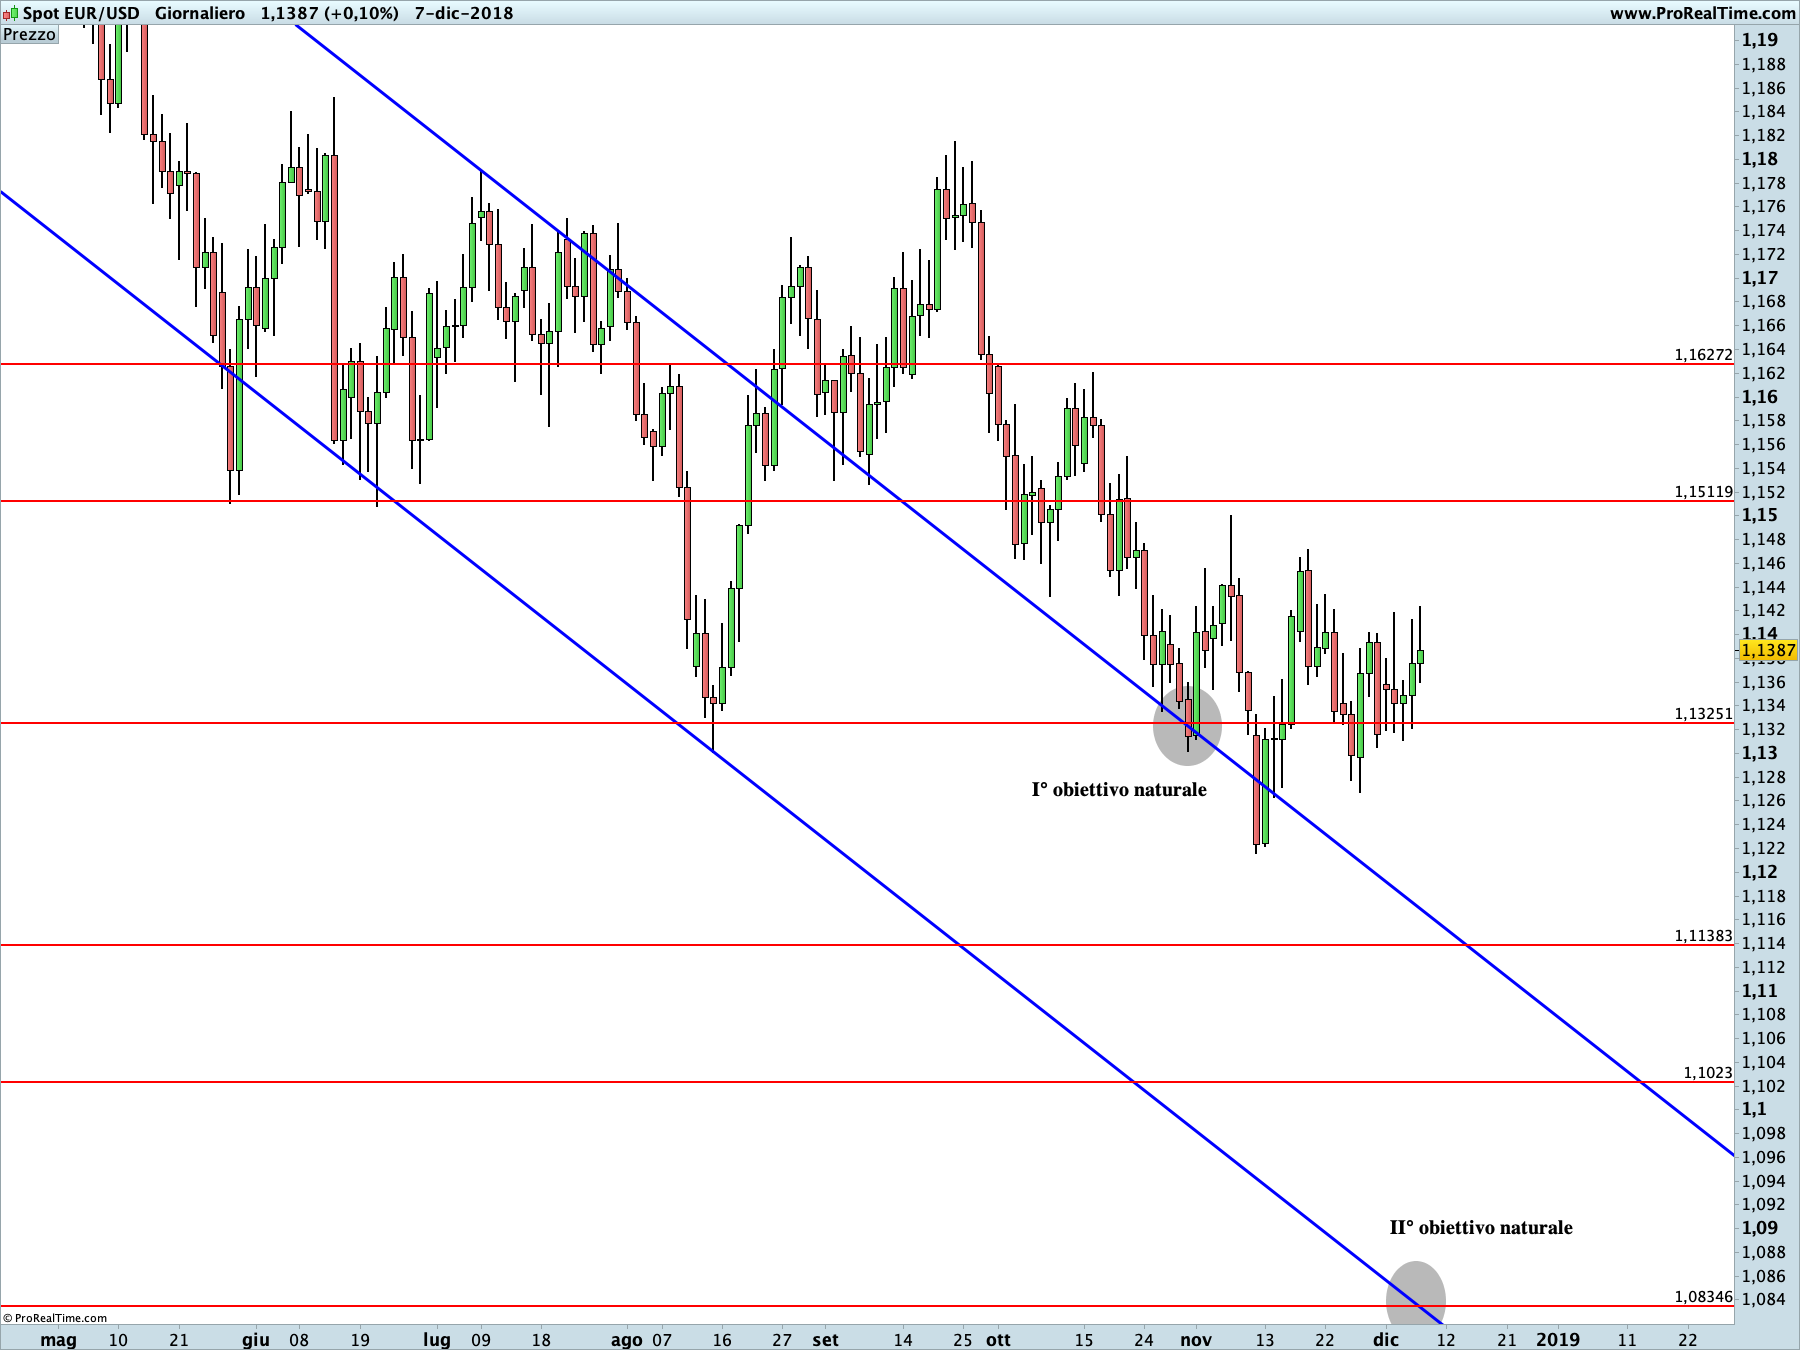Click the 1,16272 level label
The height and width of the screenshot is (1350, 1800).
coord(1703,354)
